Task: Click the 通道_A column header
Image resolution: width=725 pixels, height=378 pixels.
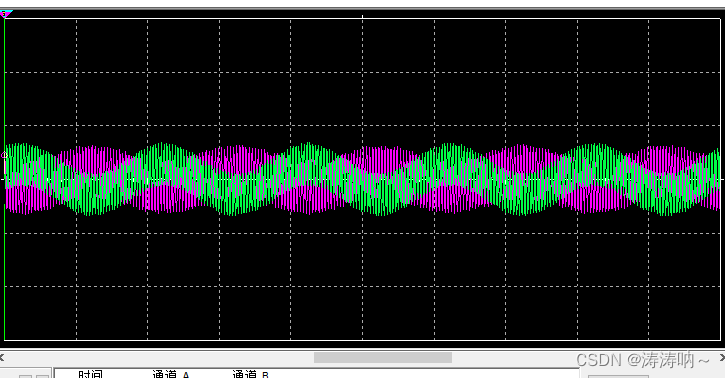Action: point(171,374)
